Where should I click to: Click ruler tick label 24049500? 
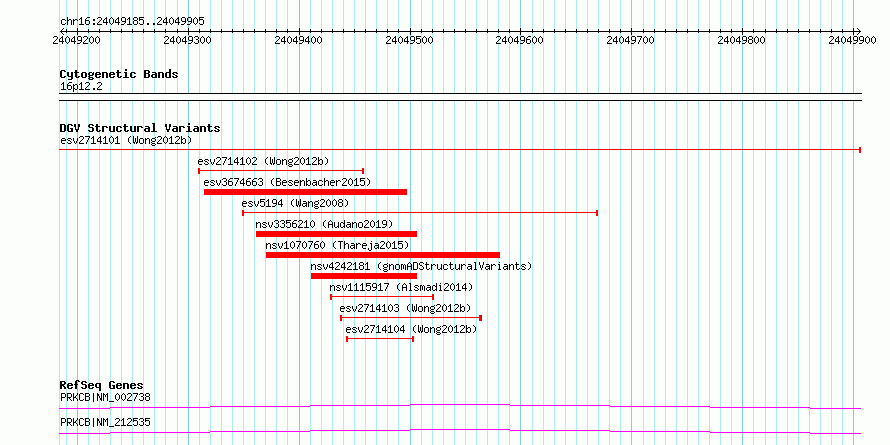pyautogui.click(x=409, y=40)
